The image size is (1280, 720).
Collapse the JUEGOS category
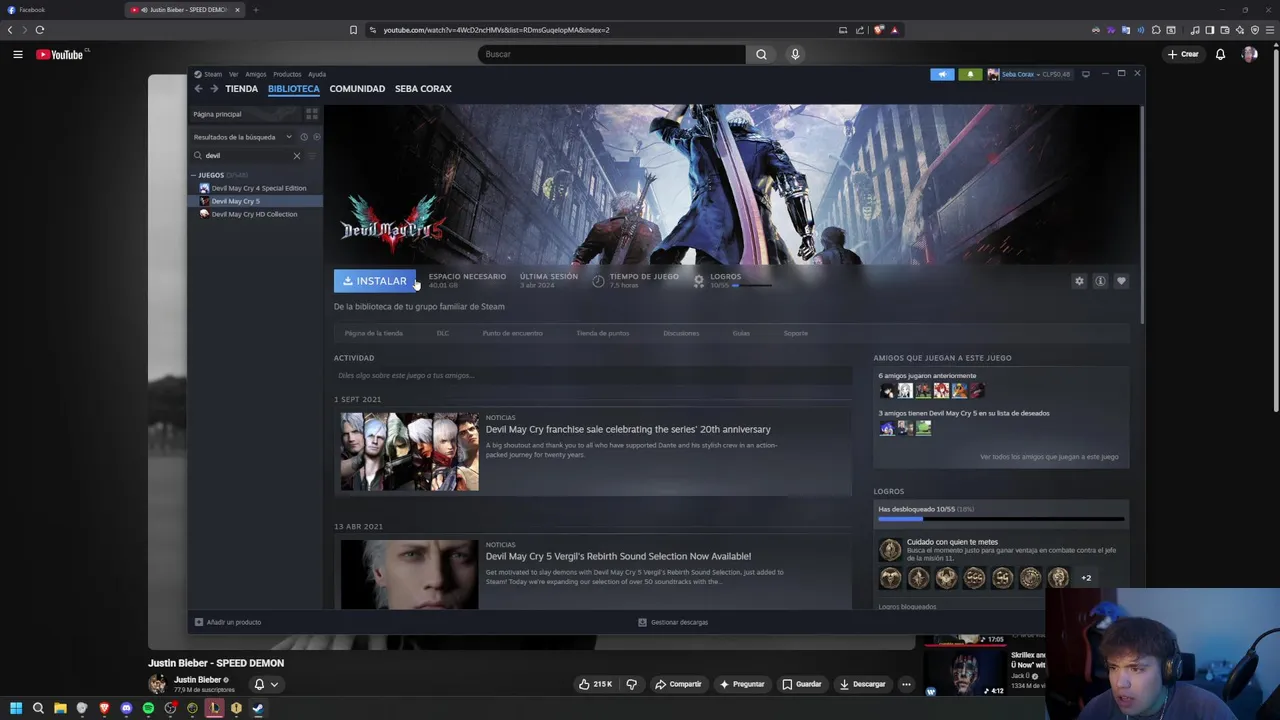pos(195,175)
